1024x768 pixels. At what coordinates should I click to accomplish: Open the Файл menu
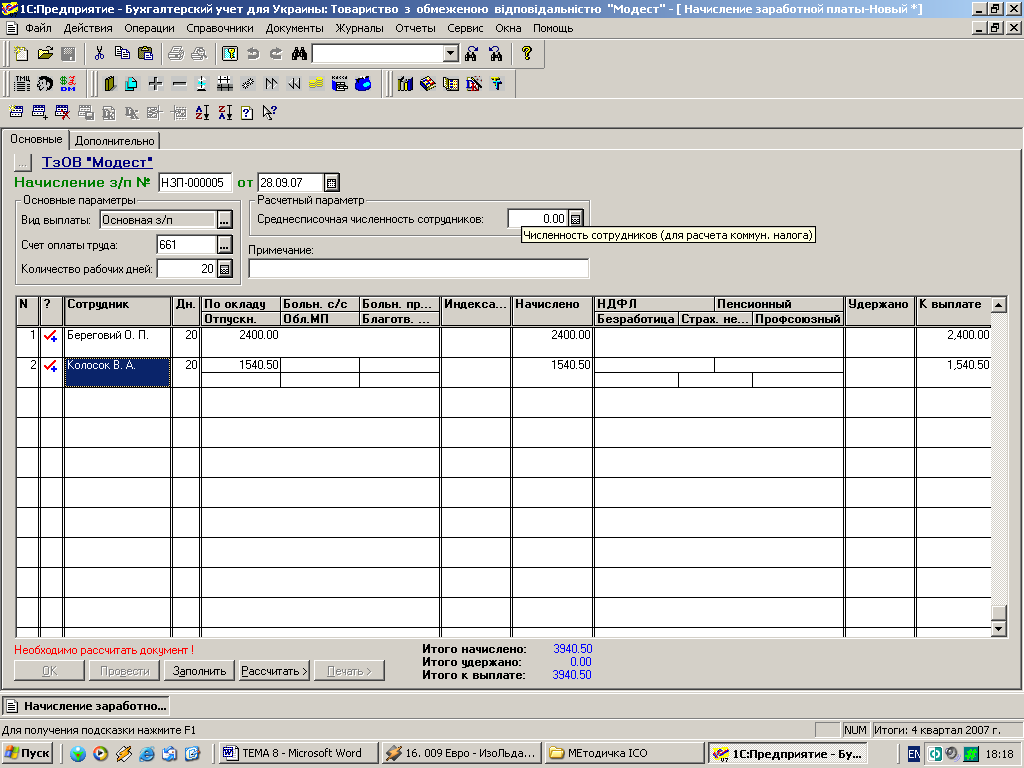(38, 28)
